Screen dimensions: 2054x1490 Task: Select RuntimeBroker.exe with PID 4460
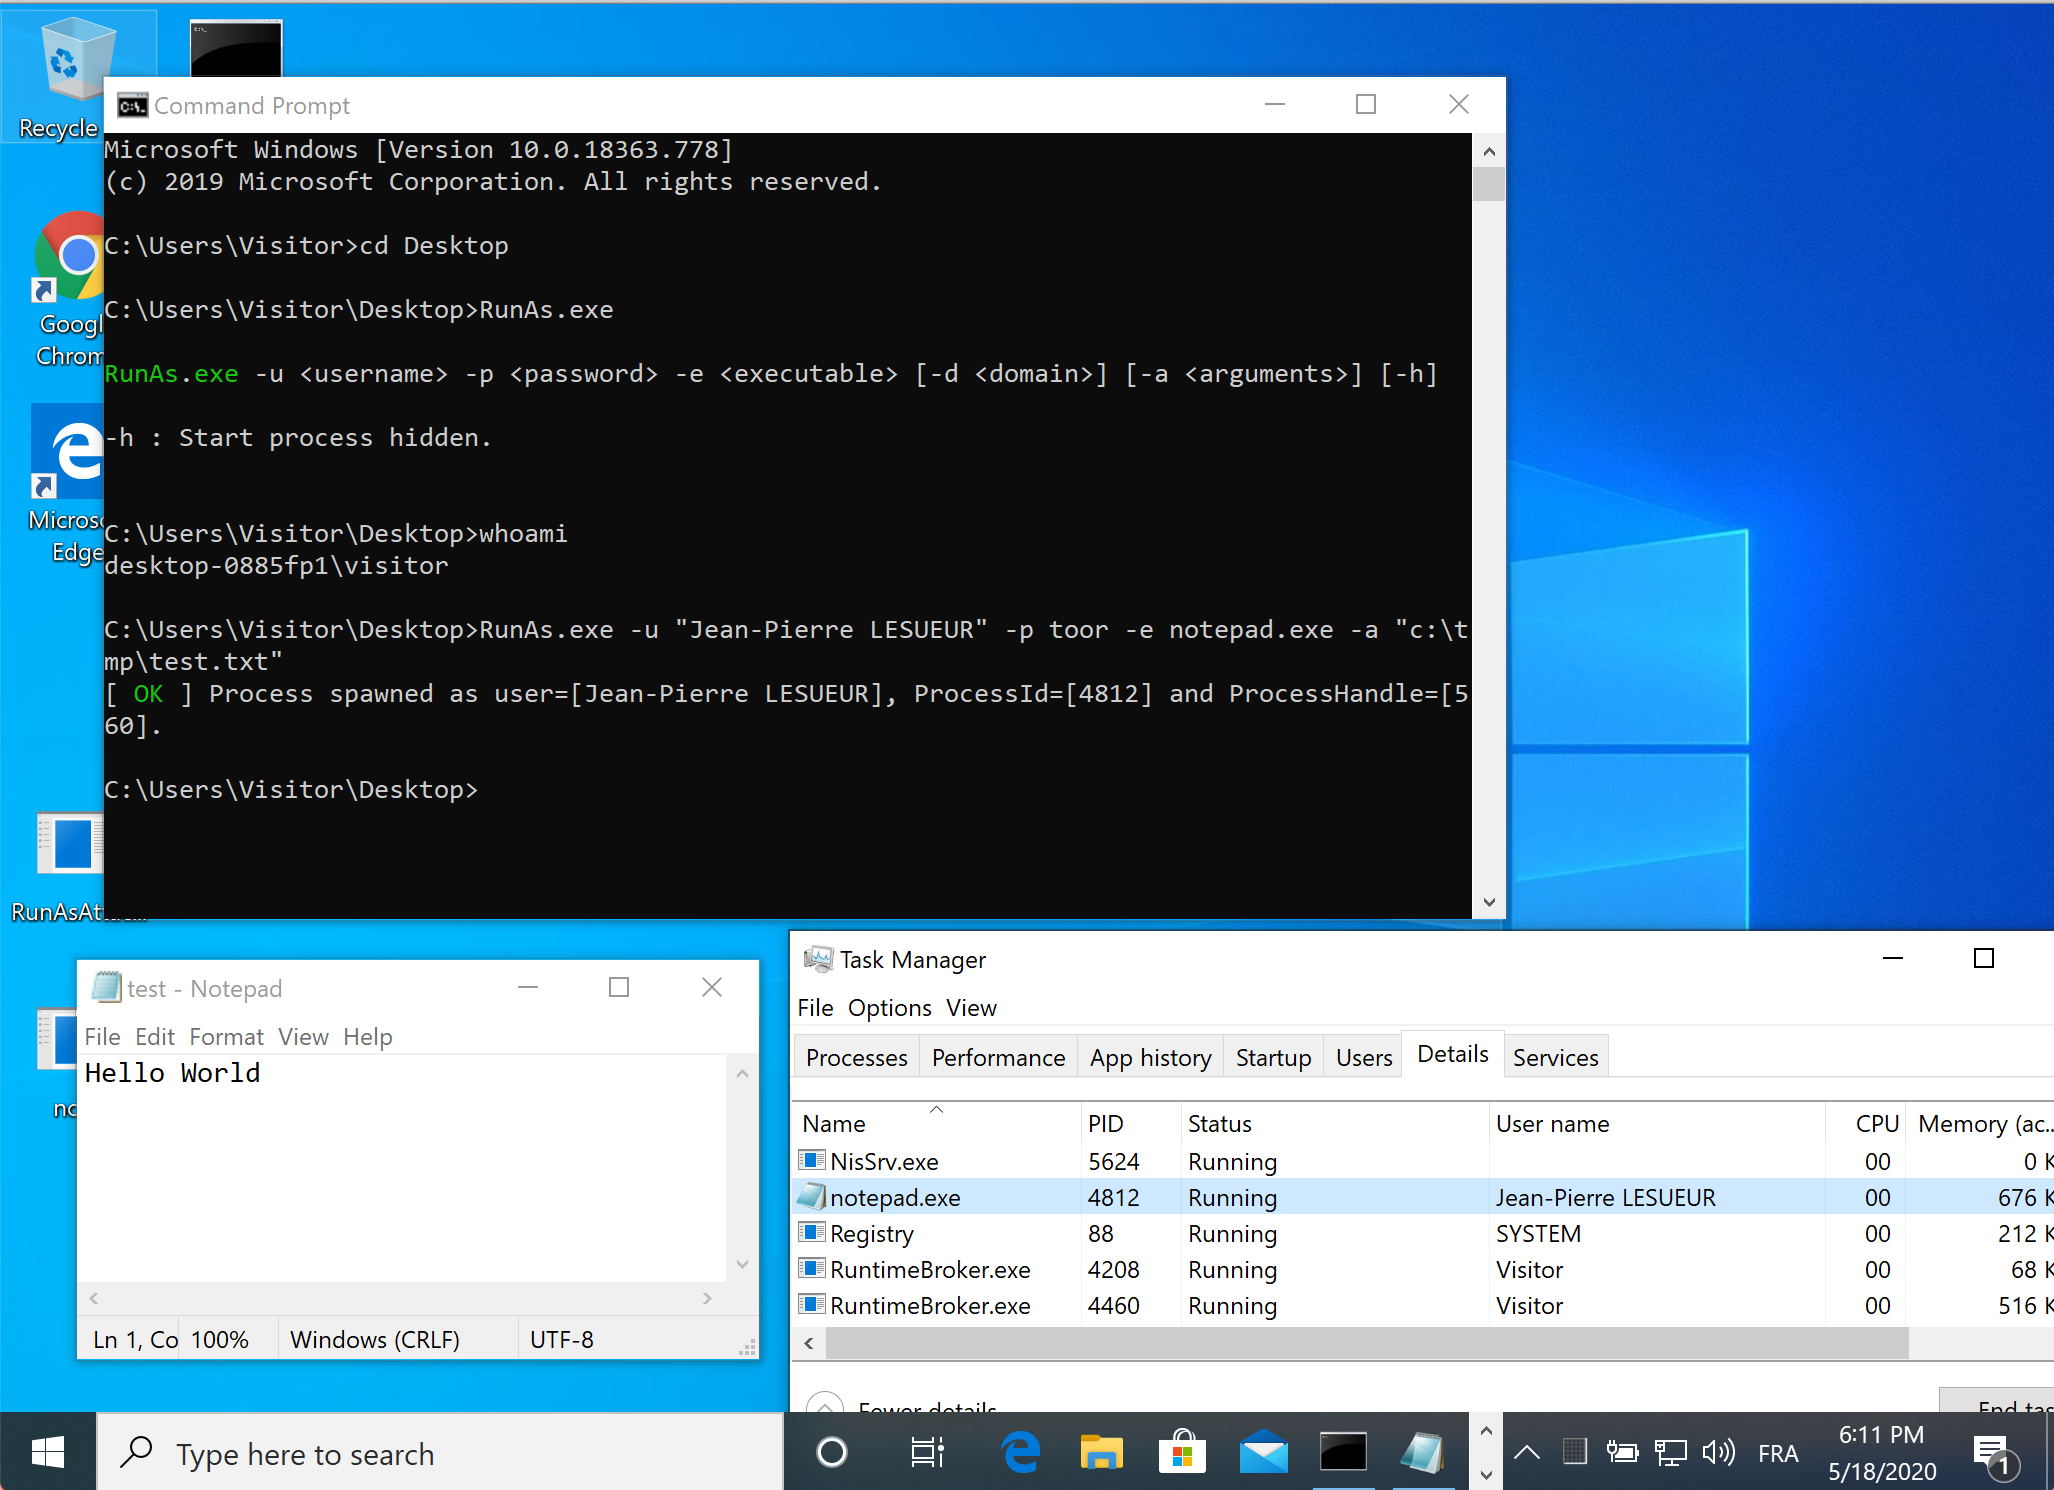(1423, 1305)
